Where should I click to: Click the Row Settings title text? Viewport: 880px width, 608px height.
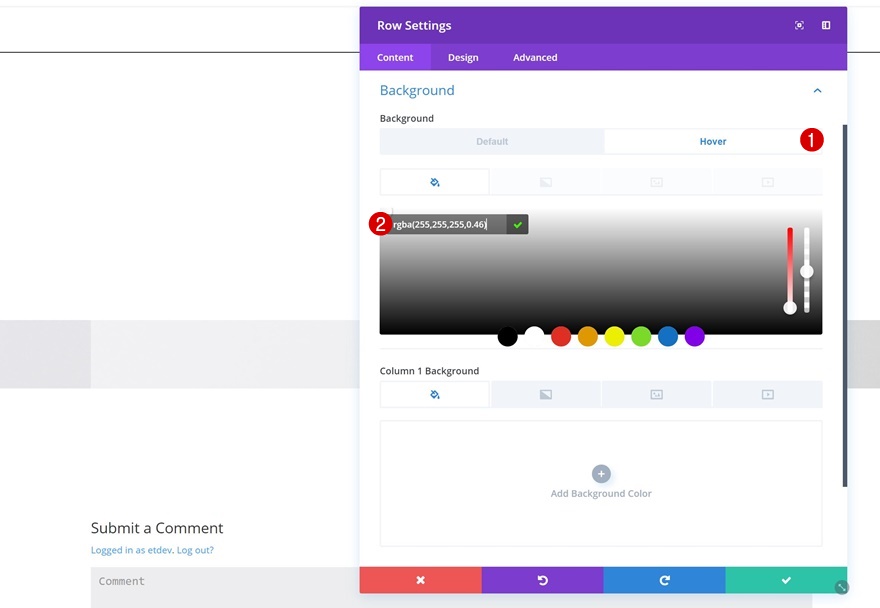(x=414, y=25)
